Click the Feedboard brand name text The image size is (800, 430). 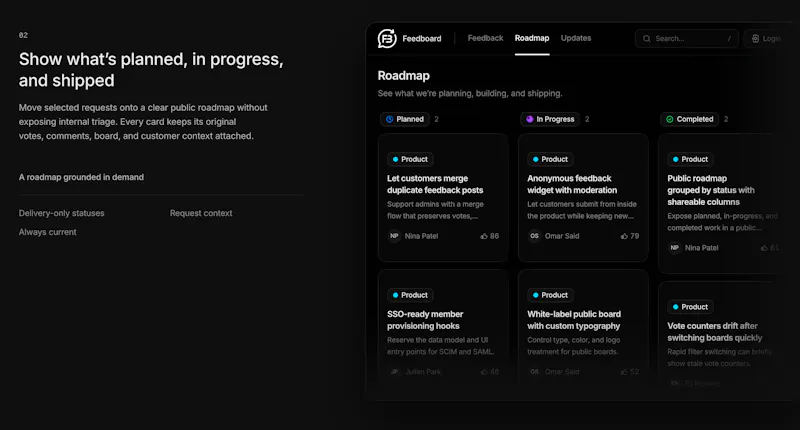point(421,39)
